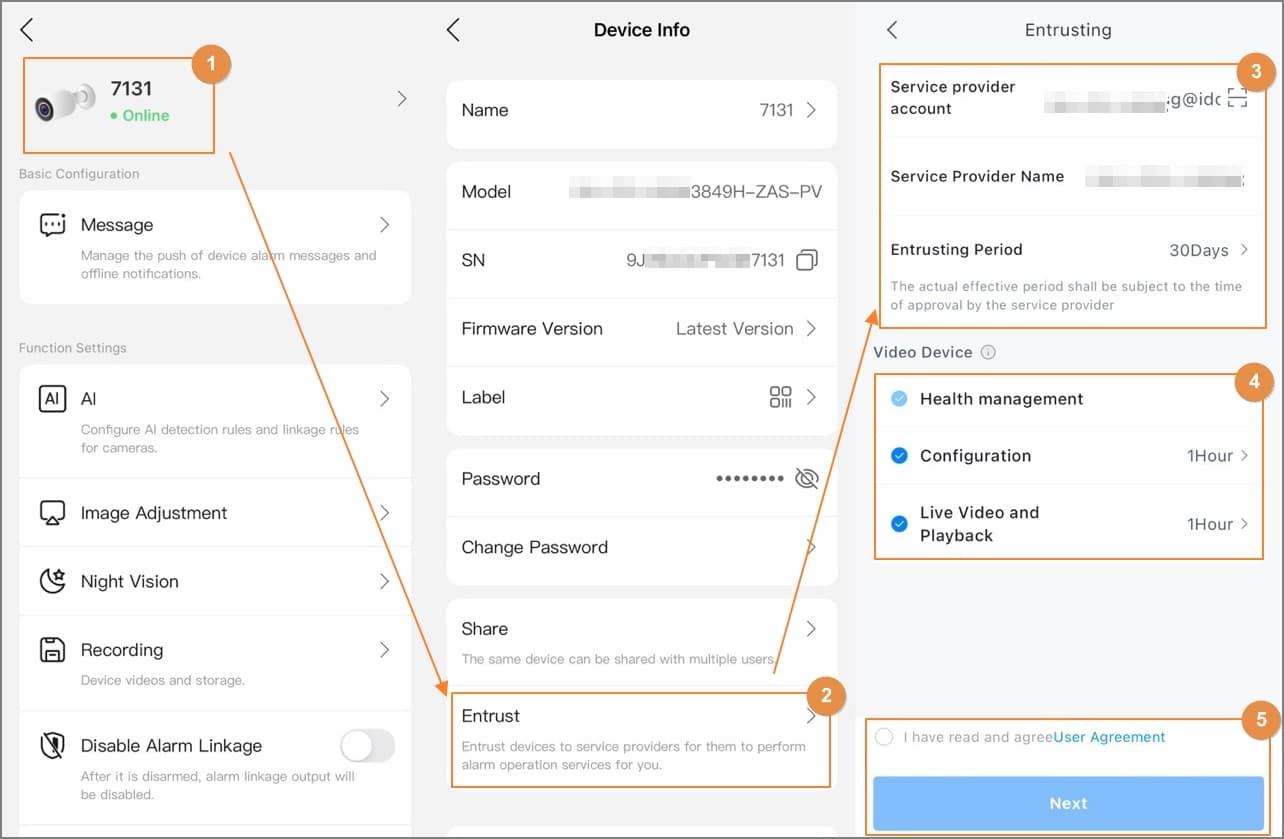The image size is (1284, 839).
Task: Select the user agreement radio button
Action: [x=884, y=737]
